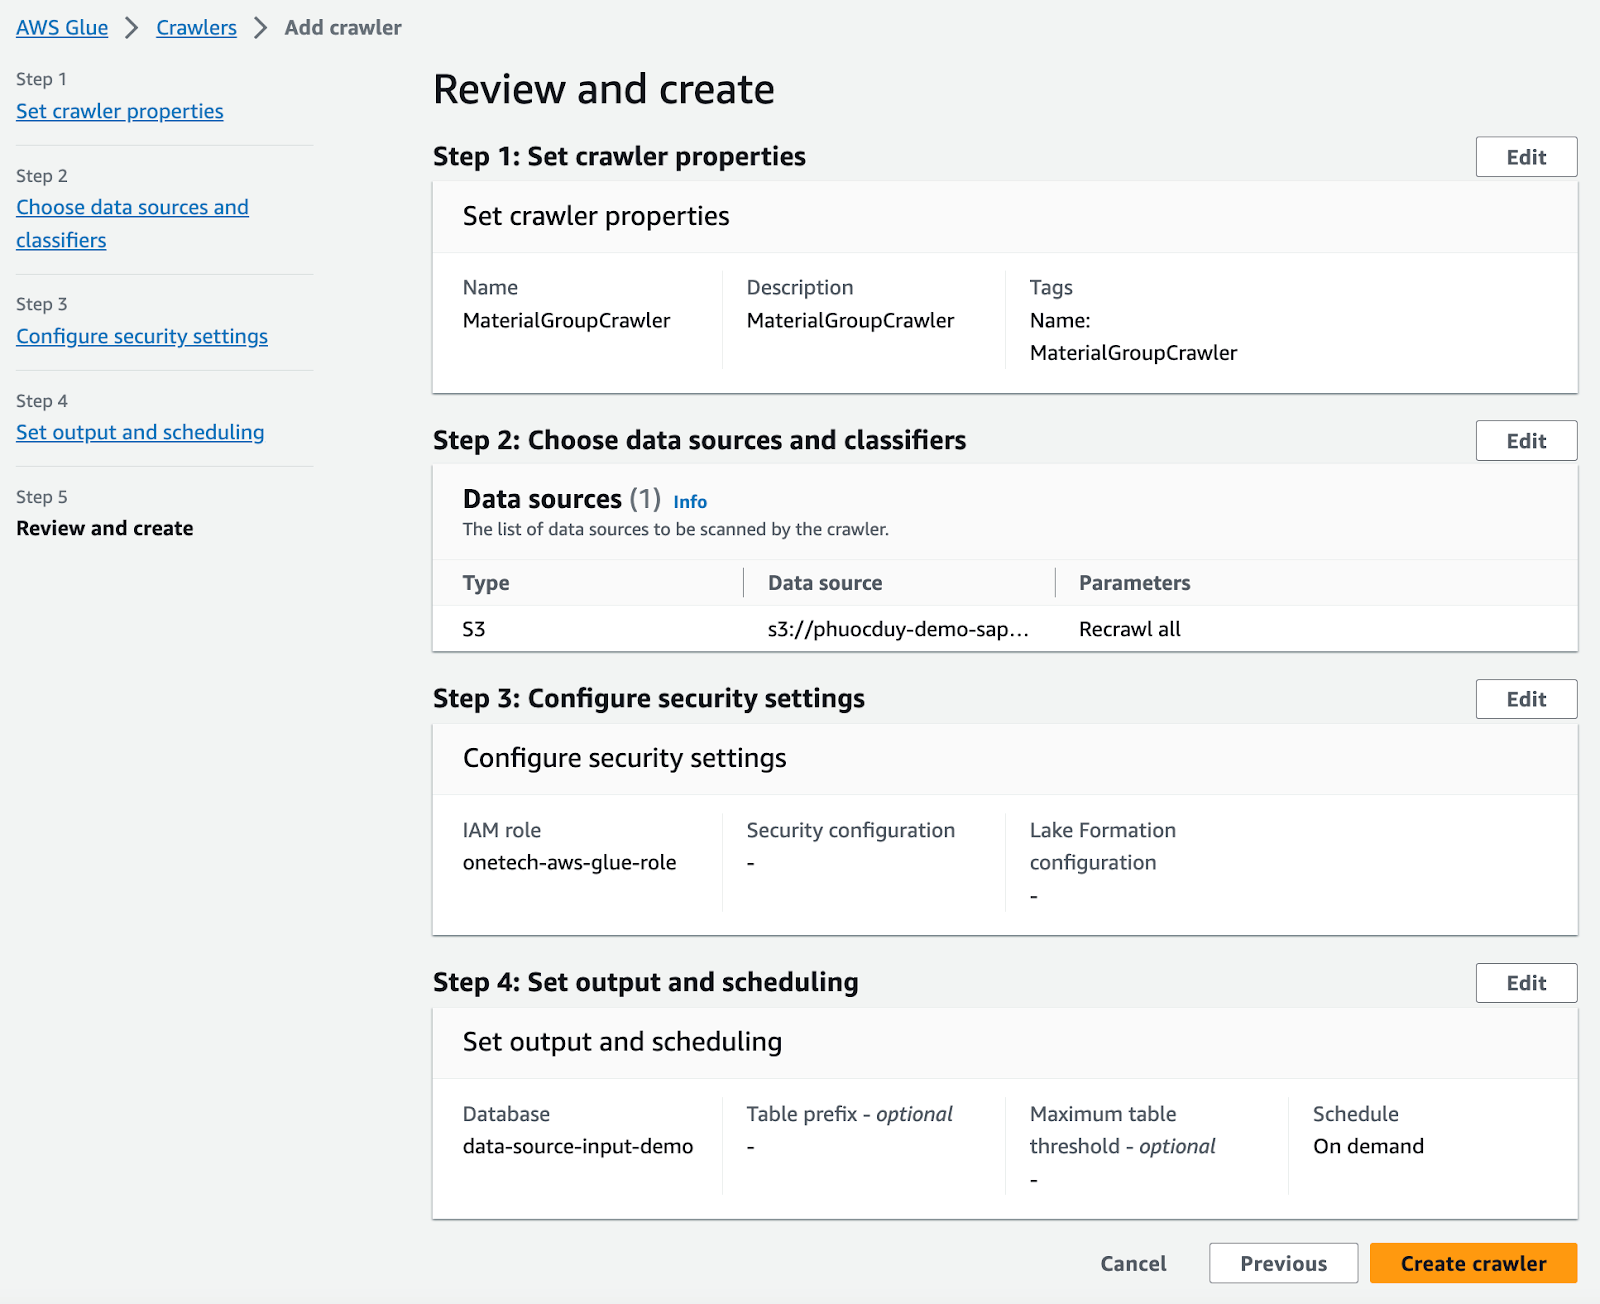
Task: Click the Cancel button
Action: (x=1133, y=1263)
